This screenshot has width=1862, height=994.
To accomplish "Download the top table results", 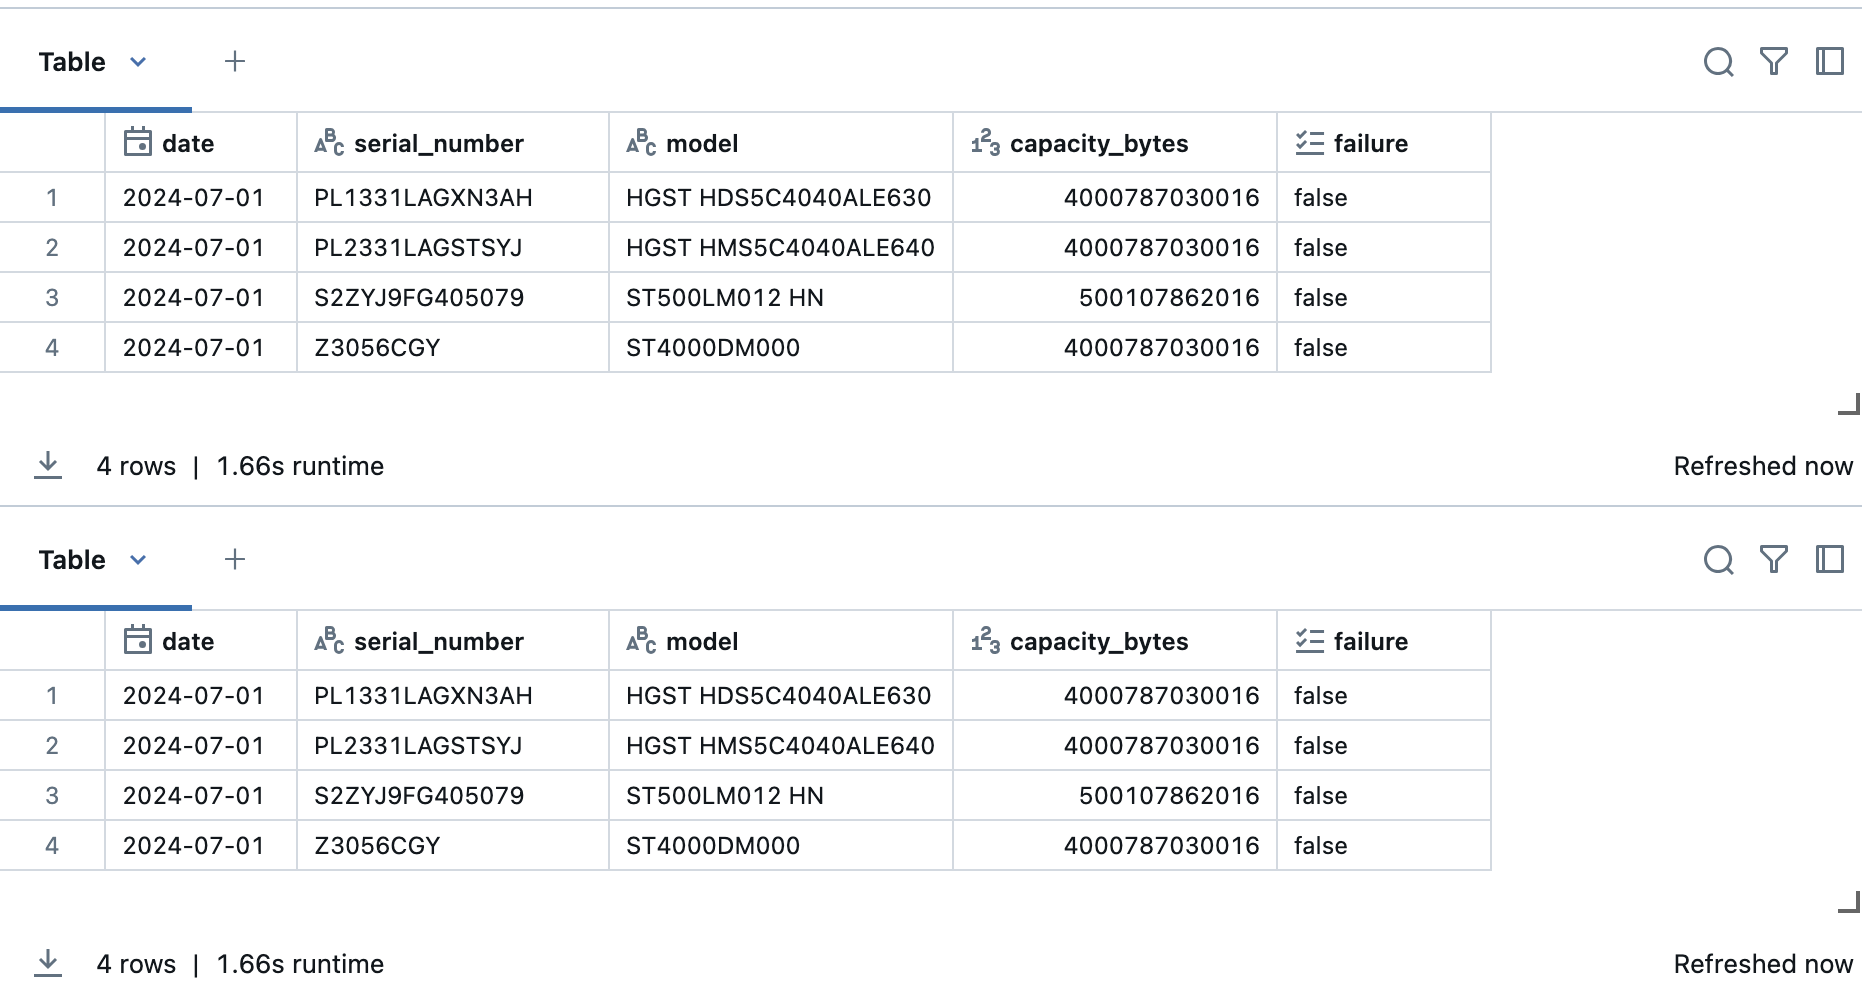I will coord(47,465).
